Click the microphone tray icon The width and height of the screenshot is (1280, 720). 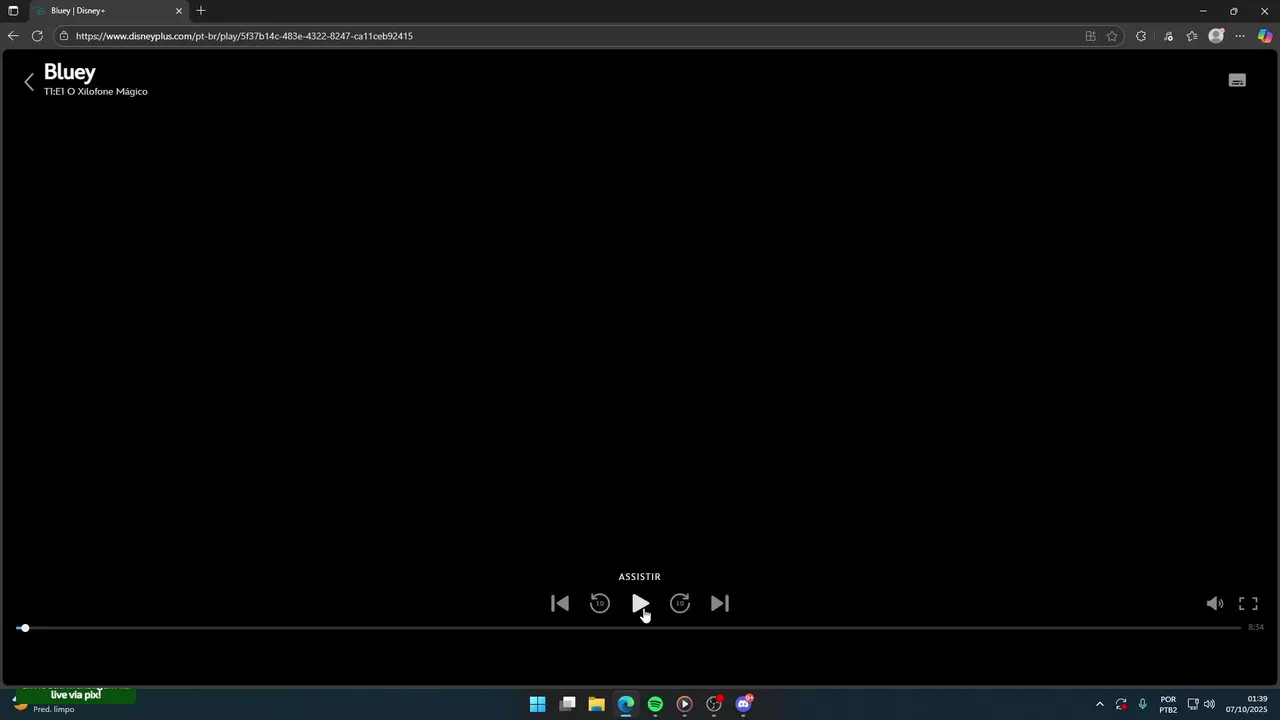1142,704
